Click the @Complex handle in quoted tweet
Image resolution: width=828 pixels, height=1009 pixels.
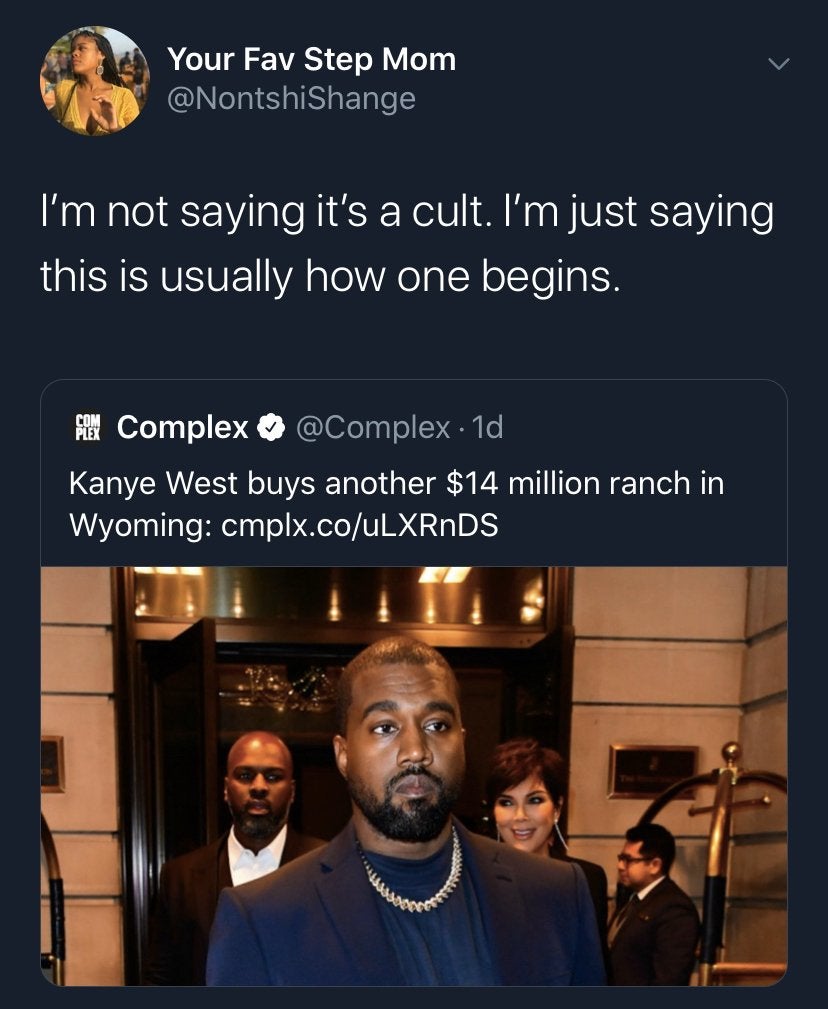[x=374, y=428]
